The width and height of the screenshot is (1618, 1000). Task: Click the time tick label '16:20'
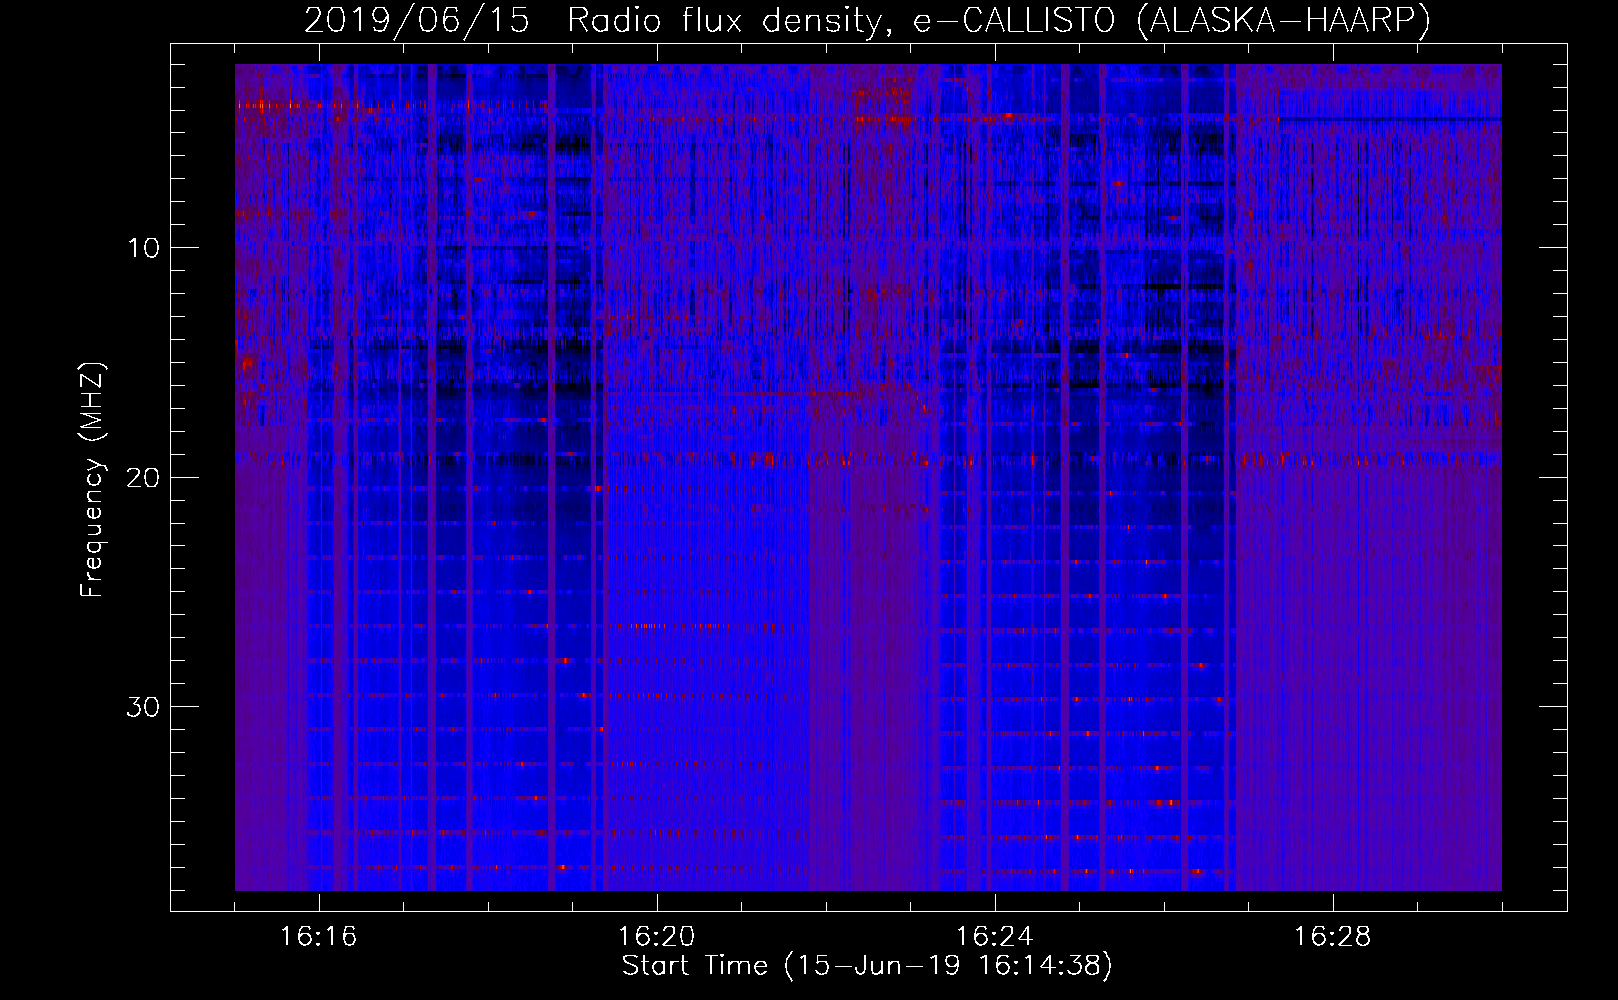[656, 937]
